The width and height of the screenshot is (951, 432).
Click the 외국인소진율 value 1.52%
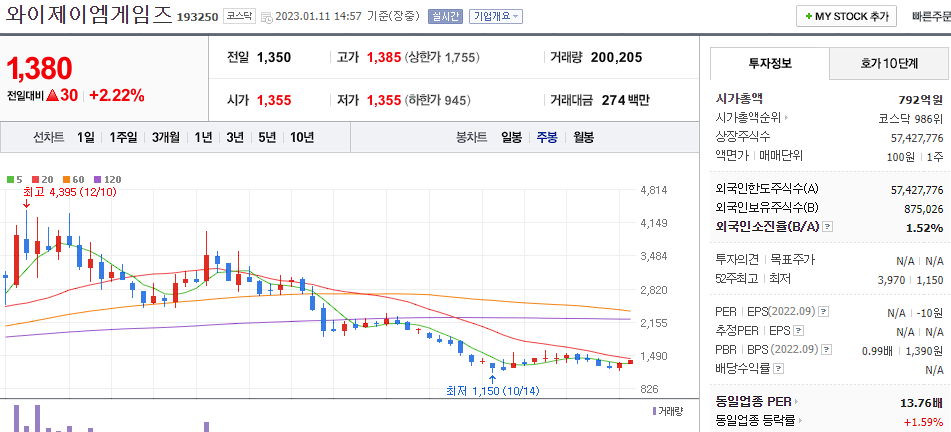click(925, 228)
